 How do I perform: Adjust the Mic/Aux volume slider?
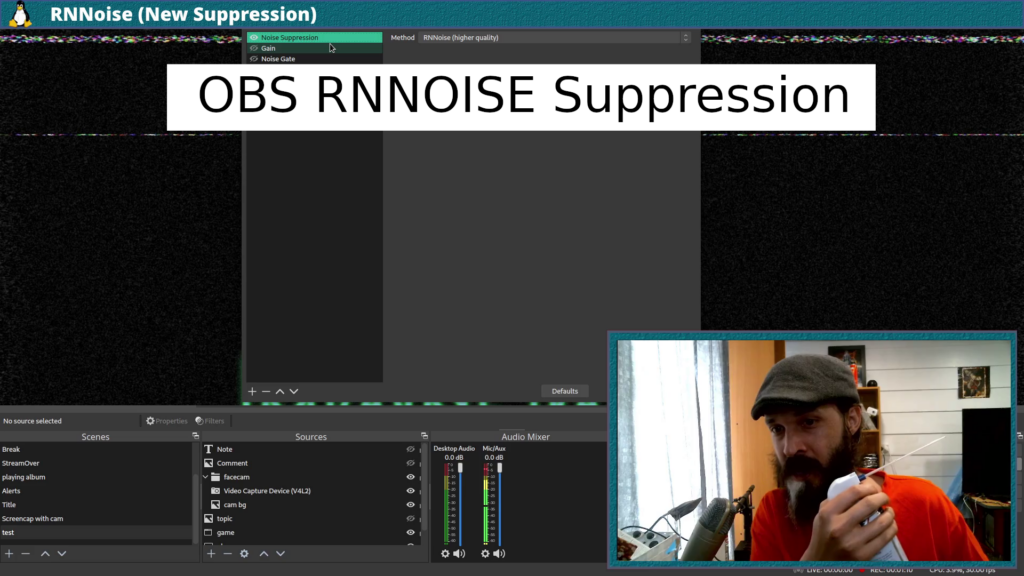click(x=500, y=504)
